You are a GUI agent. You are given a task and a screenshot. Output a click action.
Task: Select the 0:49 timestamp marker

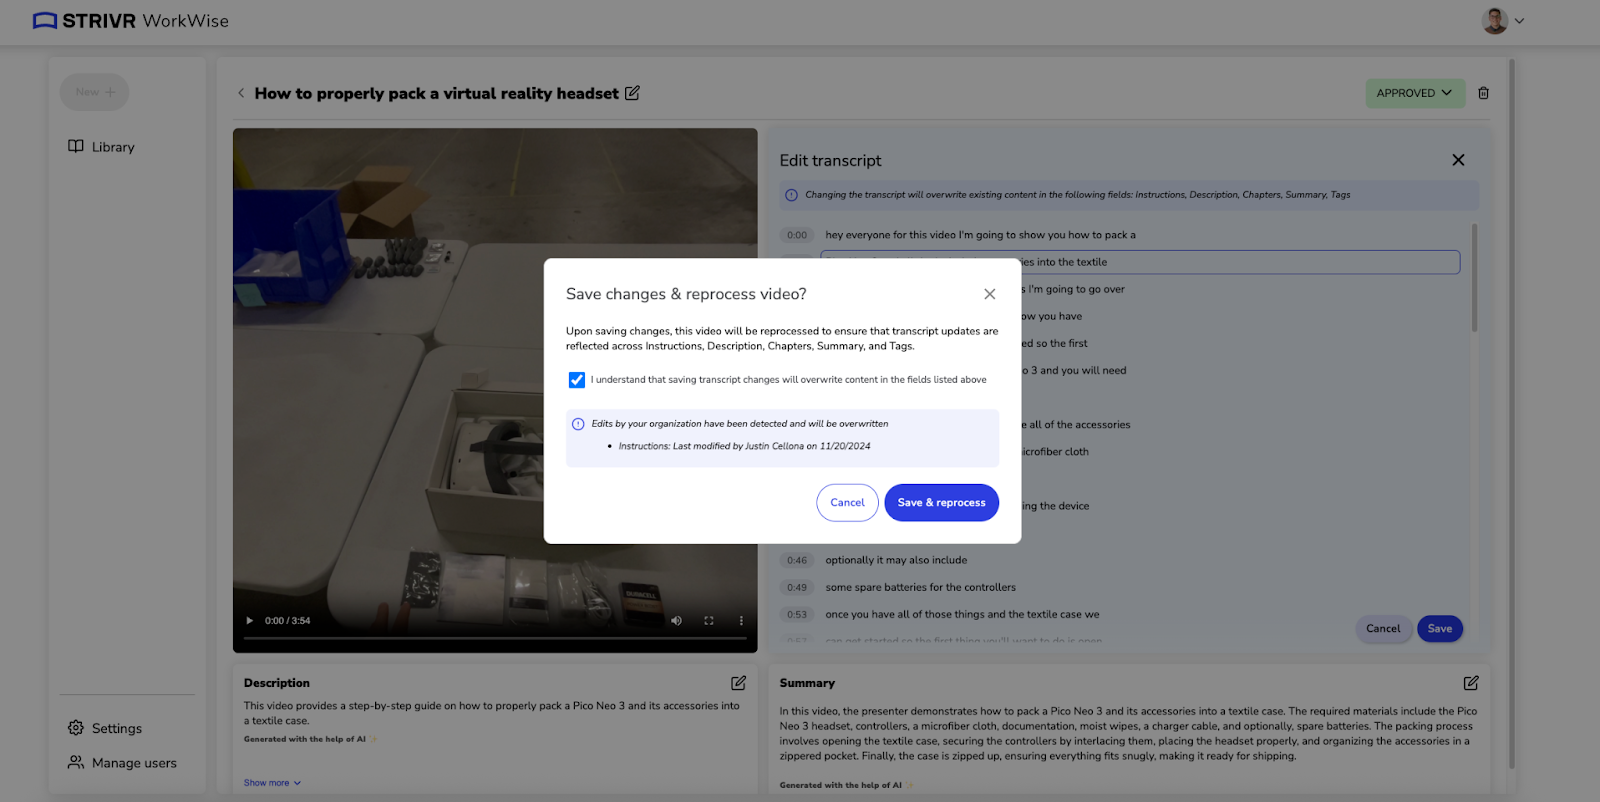(797, 588)
